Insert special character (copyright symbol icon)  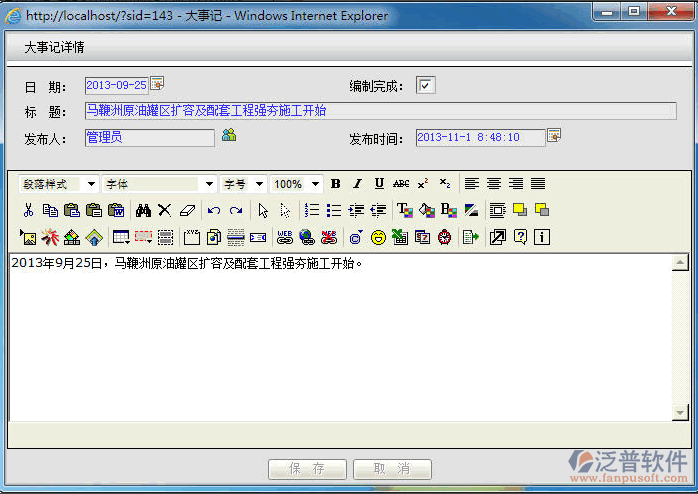[x=356, y=237]
